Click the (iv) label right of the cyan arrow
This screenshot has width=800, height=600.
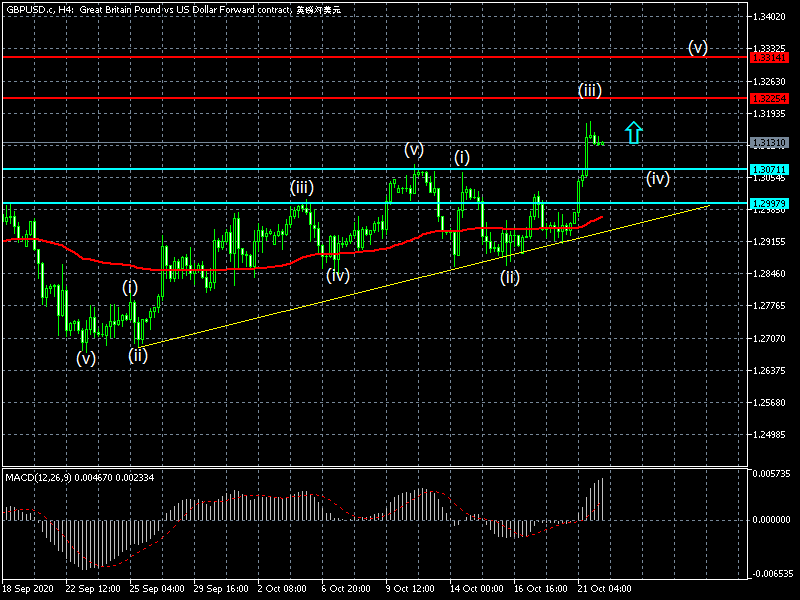pyautogui.click(x=657, y=178)
